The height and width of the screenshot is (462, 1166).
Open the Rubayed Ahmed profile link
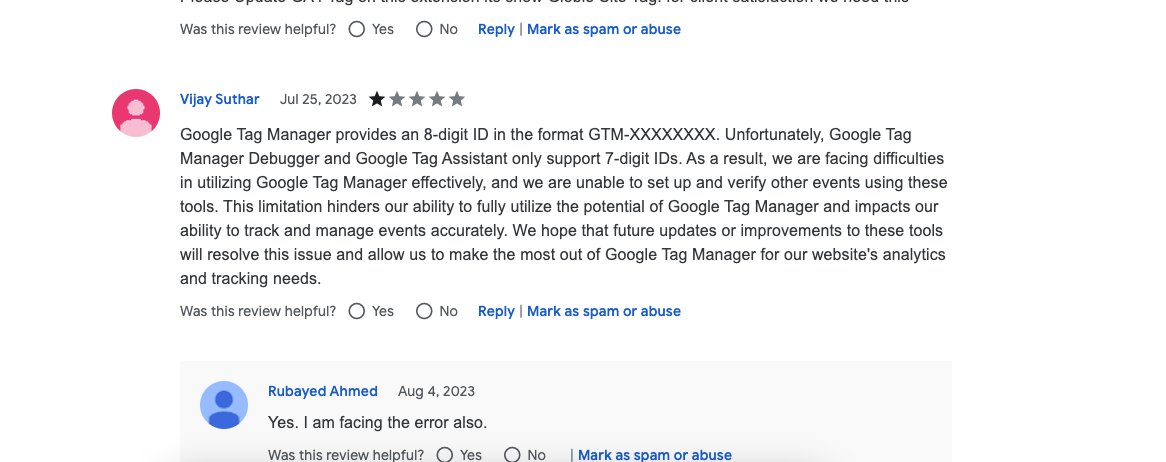(x=323, y=391)
